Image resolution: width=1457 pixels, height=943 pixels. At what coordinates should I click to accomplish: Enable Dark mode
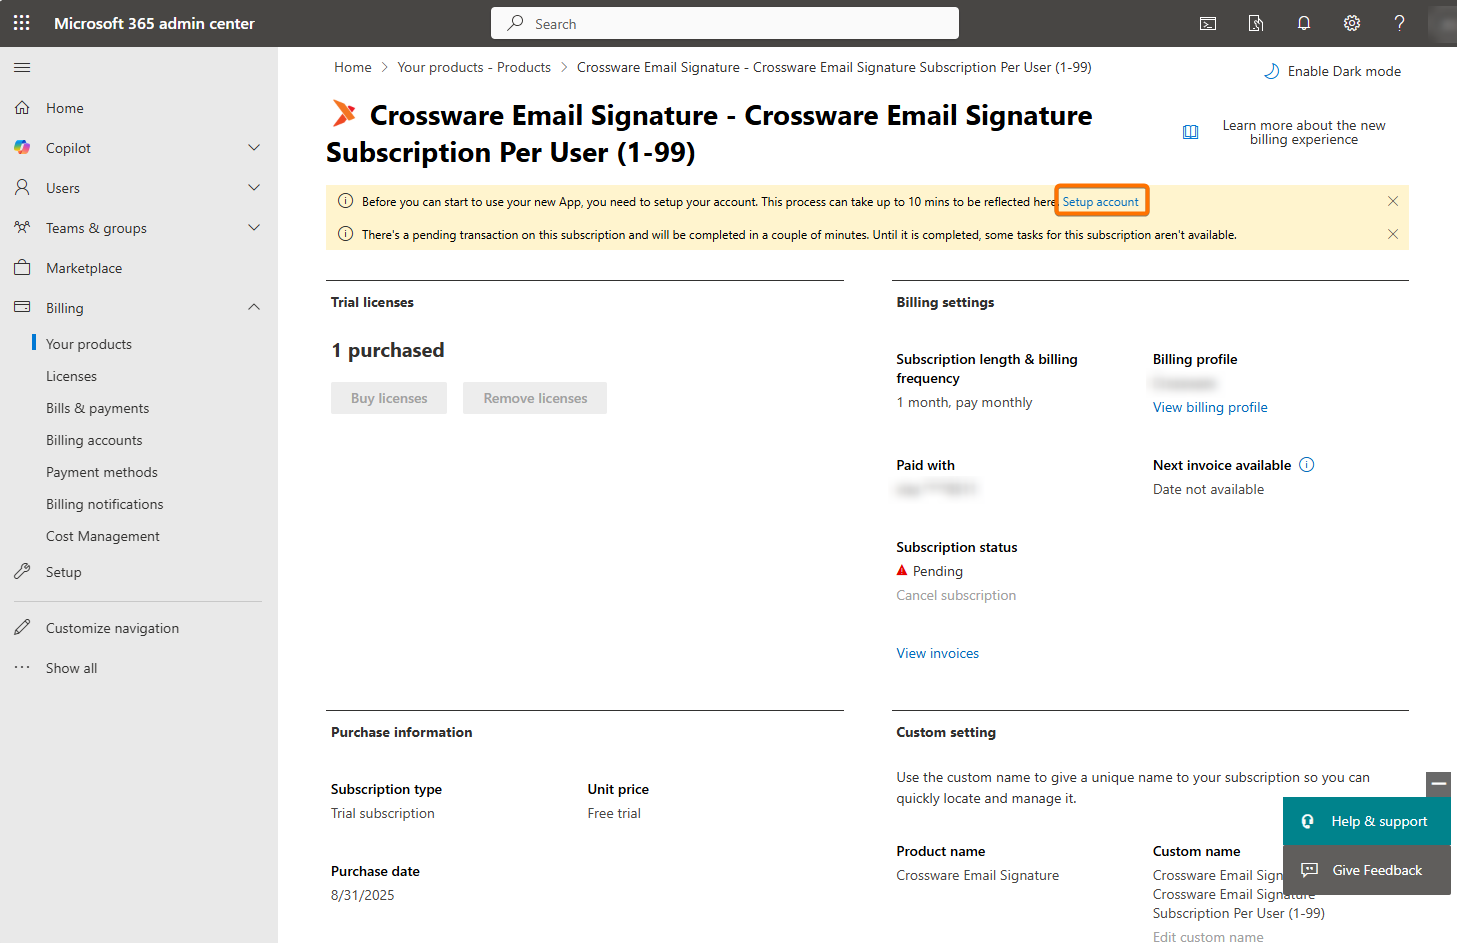pos(1333,71)
